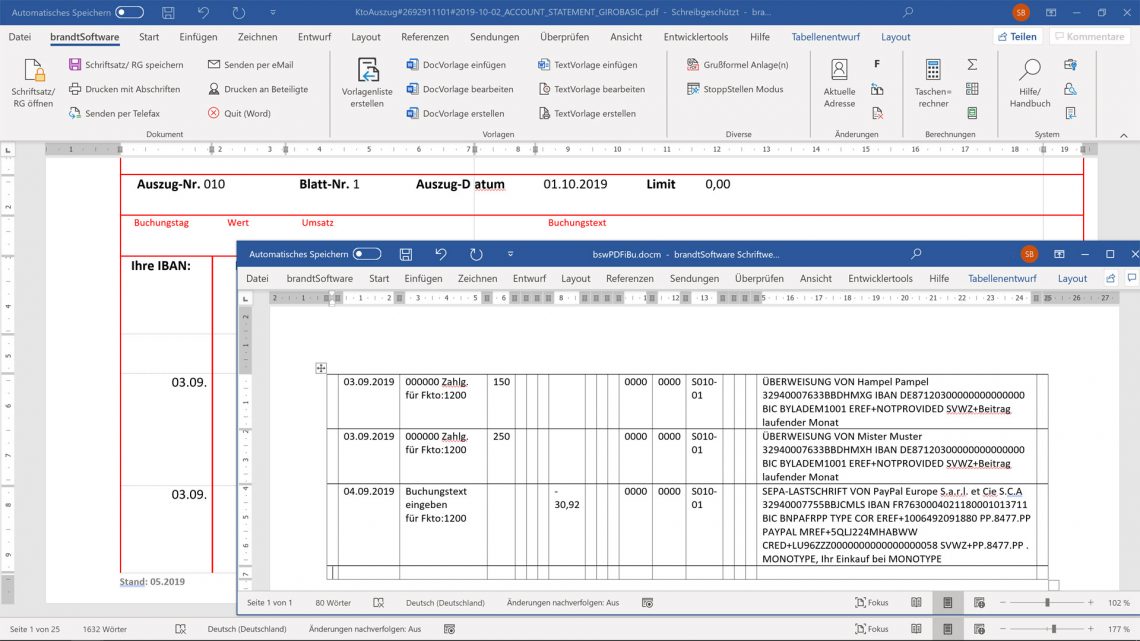Screen dimensions: 1140x641
Task: Click the 177 % zoom level
Action: 1118,629
